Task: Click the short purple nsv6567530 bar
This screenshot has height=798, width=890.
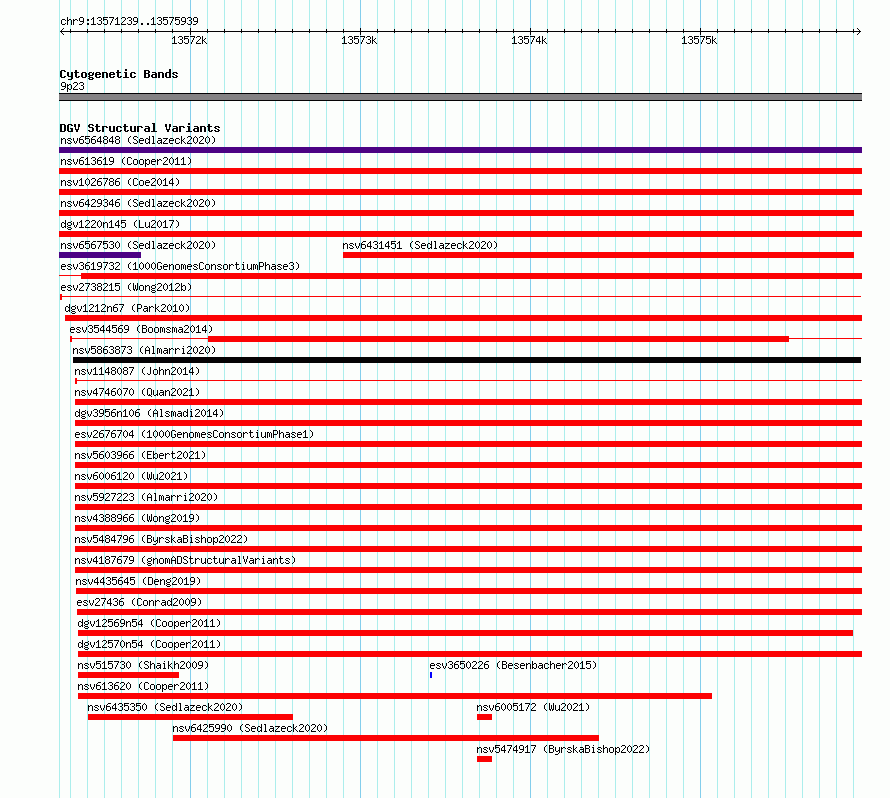Action: (x=100, y=255)
